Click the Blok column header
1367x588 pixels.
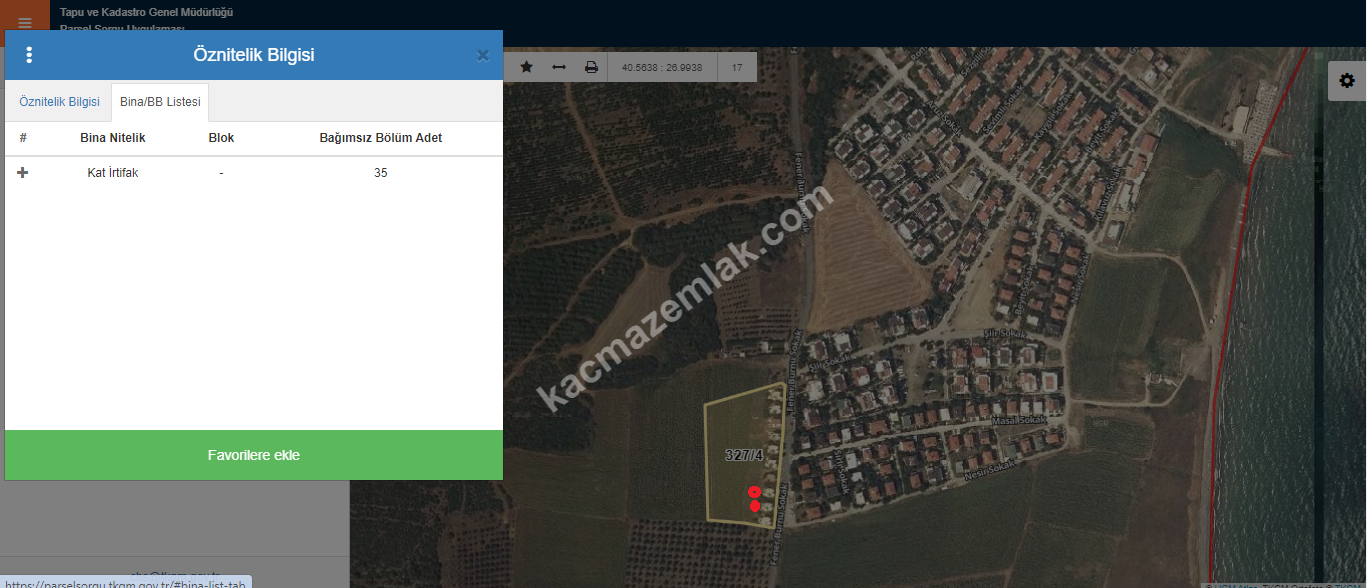221,138
